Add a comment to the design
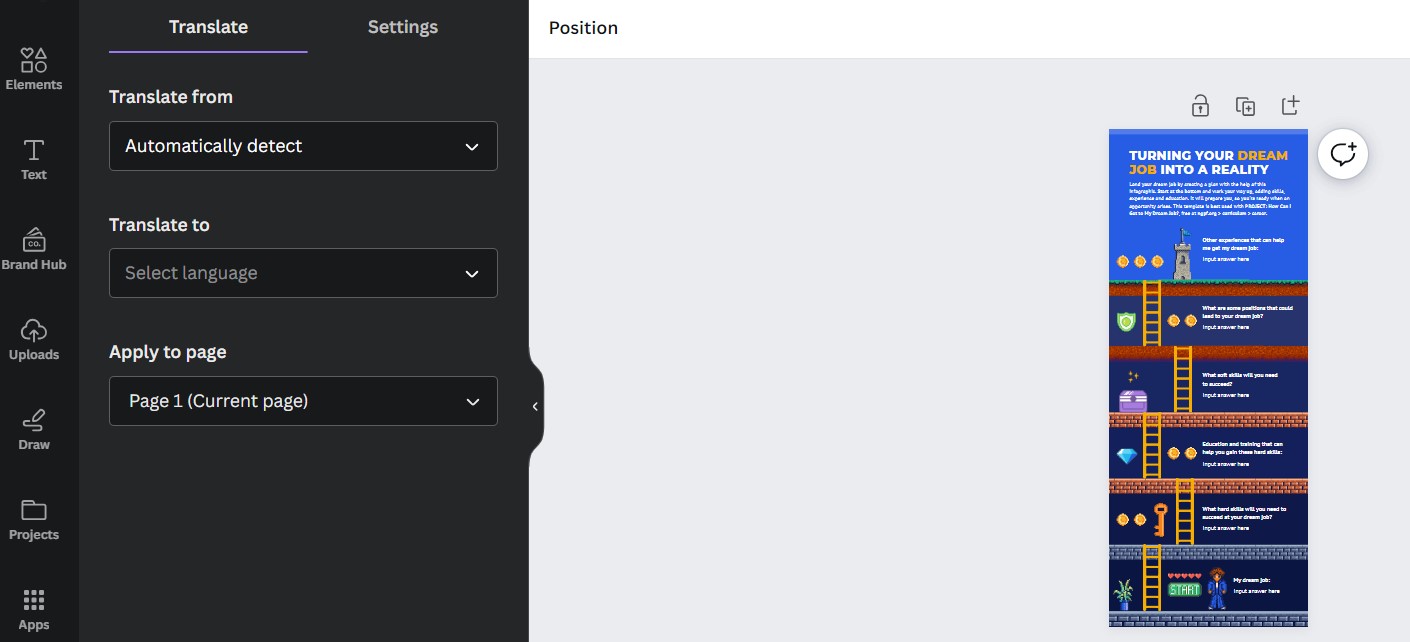 tap(1342, 154)
